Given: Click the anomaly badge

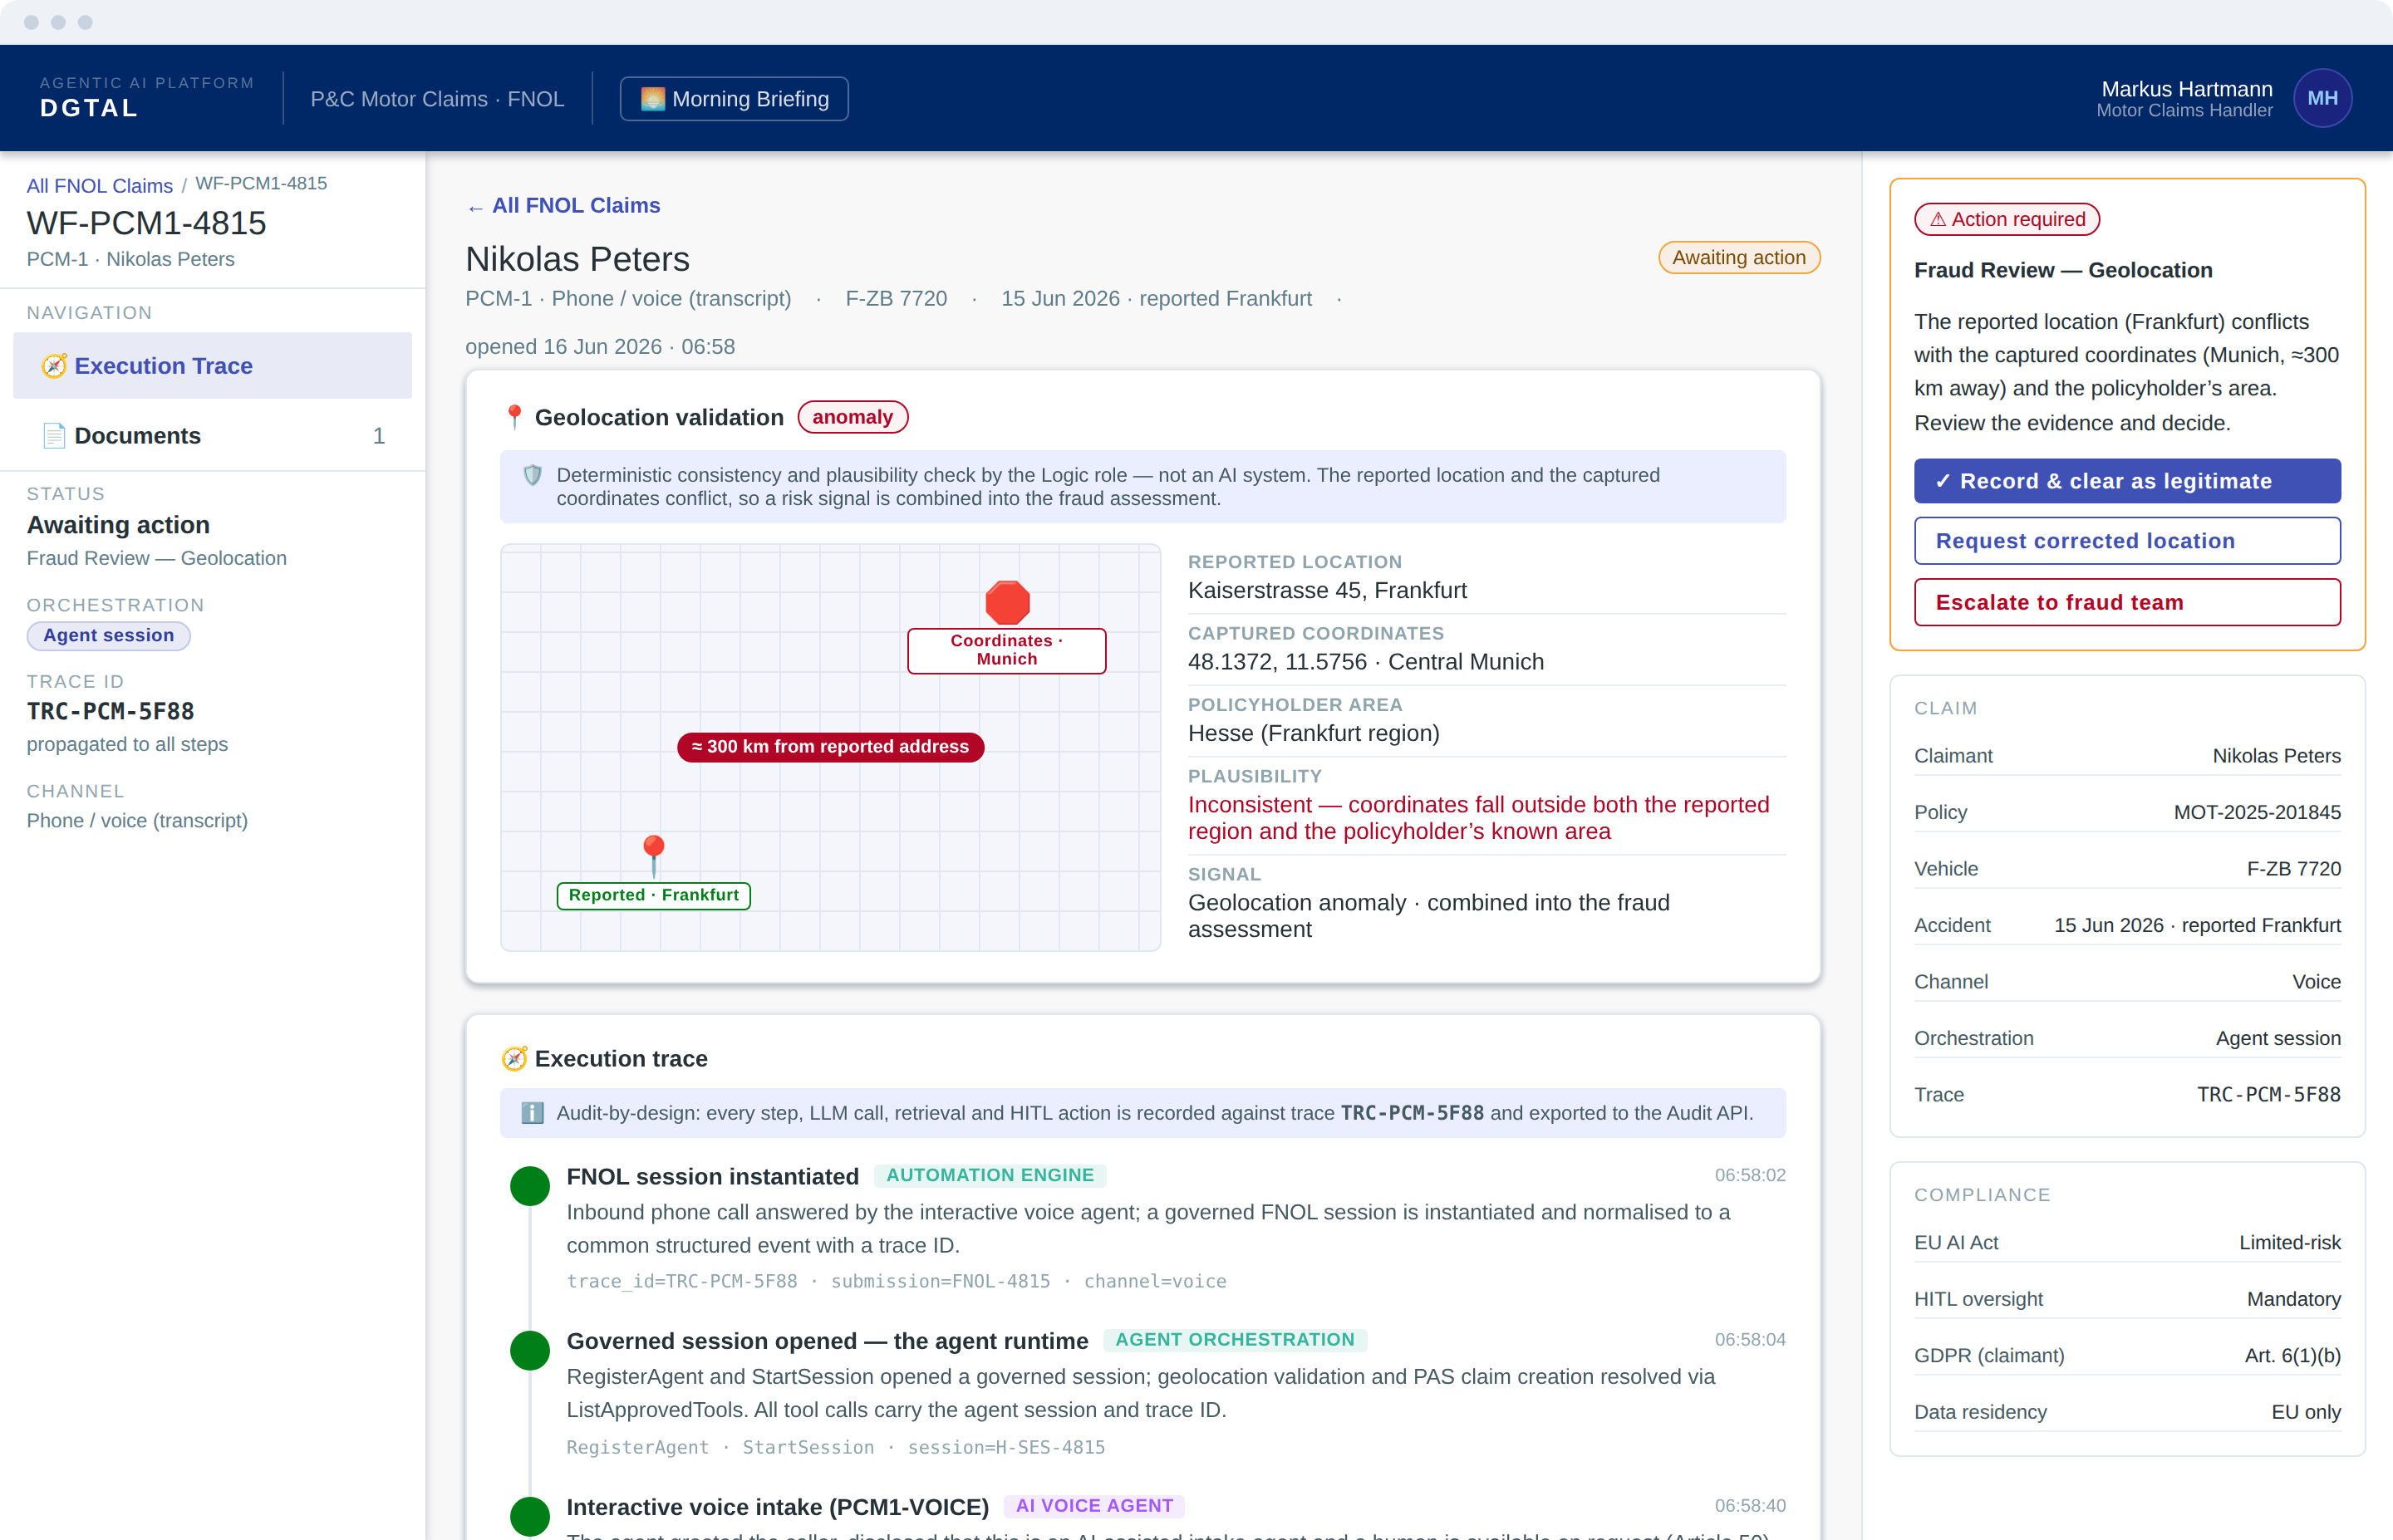Looking at the screenshot, I should (852, 417).
